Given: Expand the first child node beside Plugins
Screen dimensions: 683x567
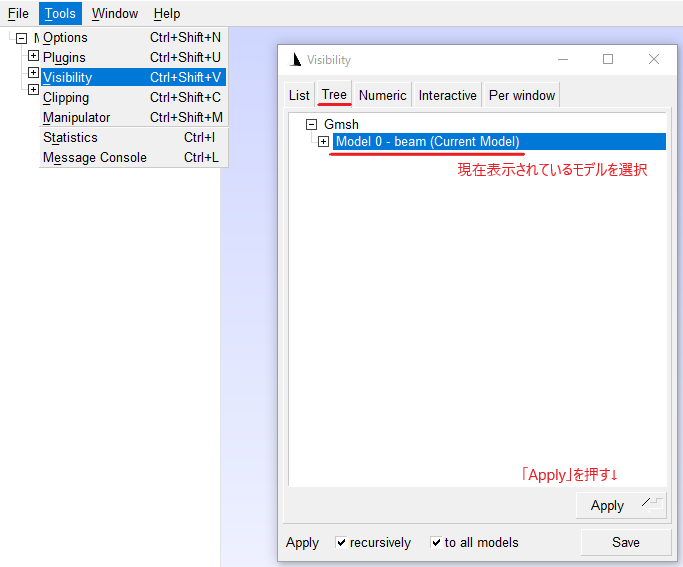Looking at the screenshot, I should pos(33,55).
